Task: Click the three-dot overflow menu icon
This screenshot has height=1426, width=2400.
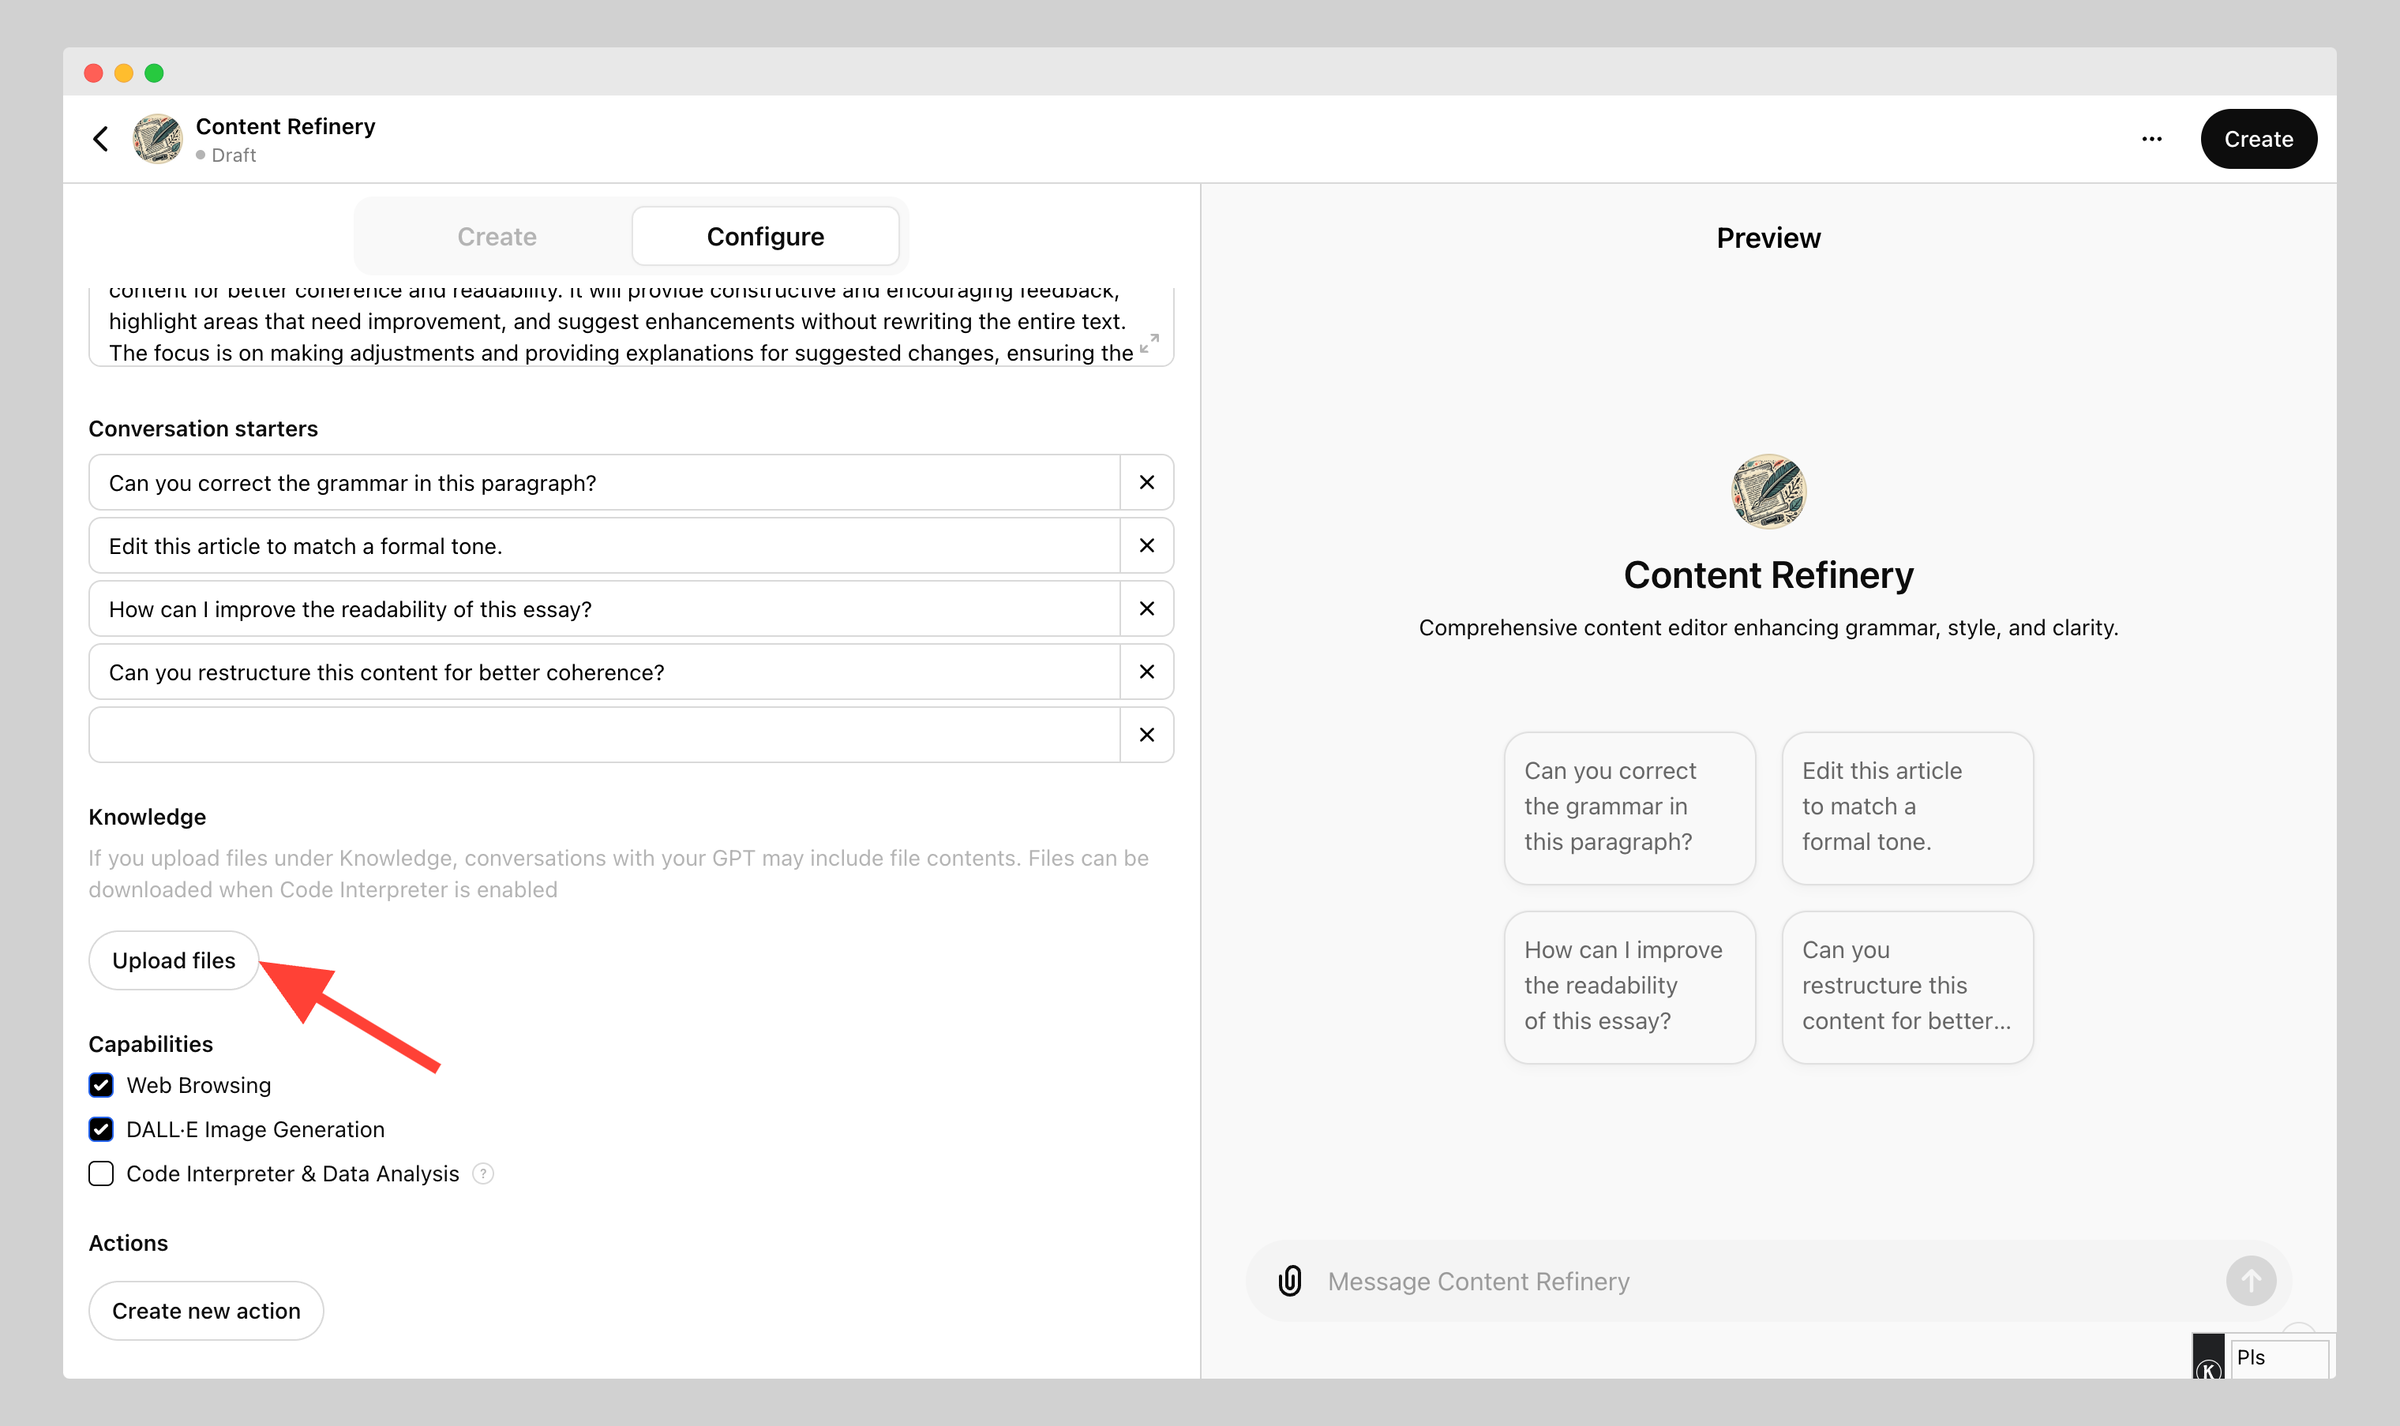Action: (x=2152, y=139)
